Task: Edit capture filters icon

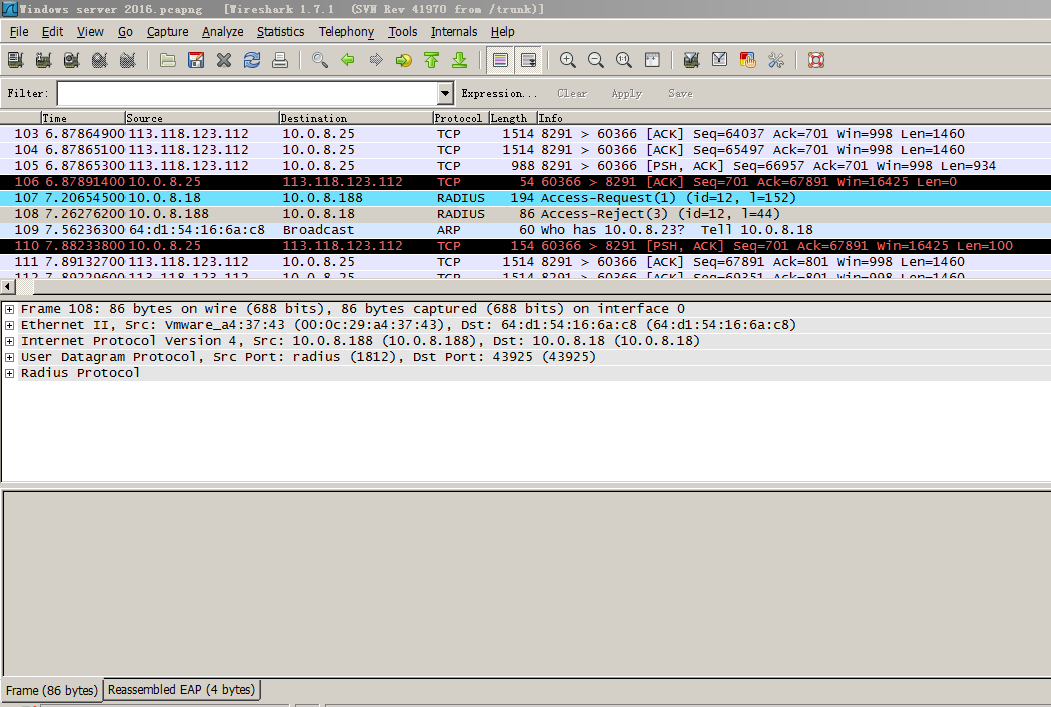Action: 691,60
